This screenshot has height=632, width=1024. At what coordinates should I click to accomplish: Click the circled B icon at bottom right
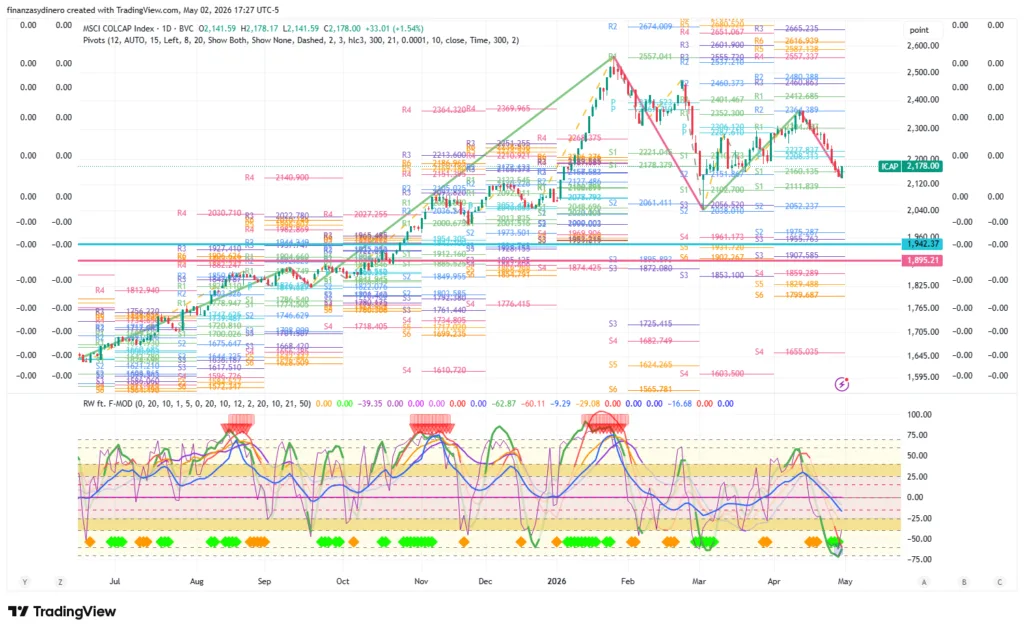(x=964, y=582)
